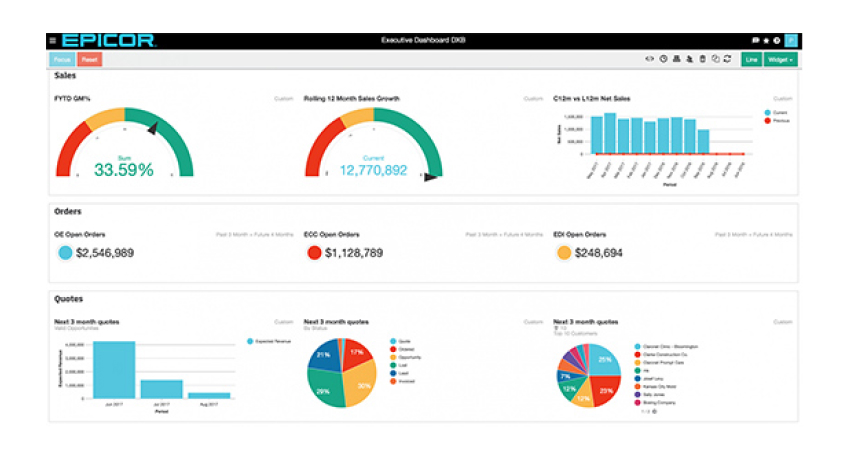Click the clock history toolbar icon

click(663, 60)
